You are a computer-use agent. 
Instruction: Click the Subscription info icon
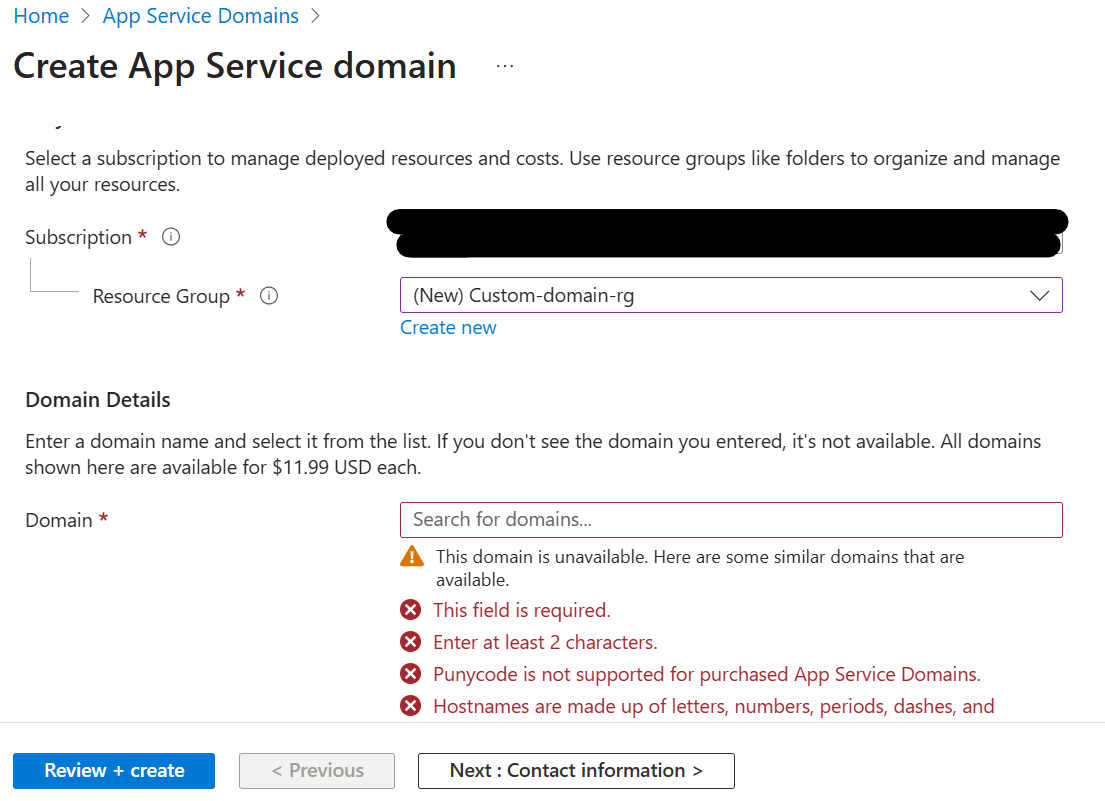[x=171, y=237]
